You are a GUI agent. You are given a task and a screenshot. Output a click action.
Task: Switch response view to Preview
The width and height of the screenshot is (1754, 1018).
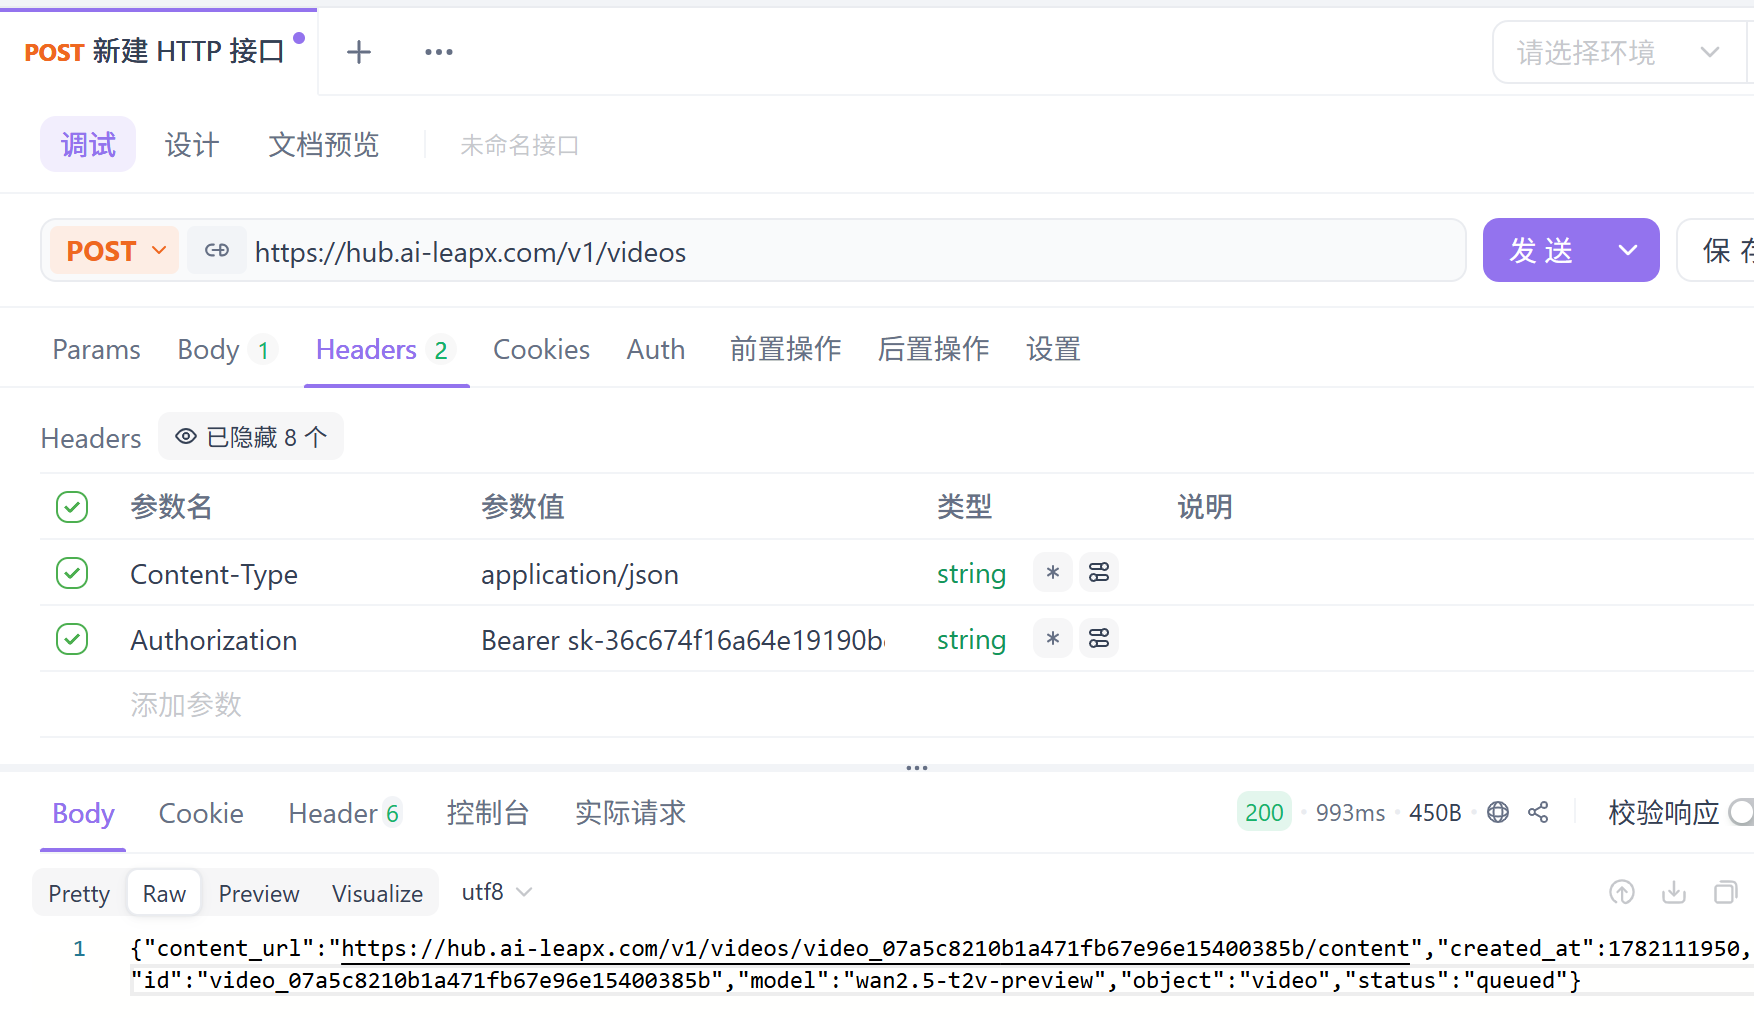pos(259,893)
